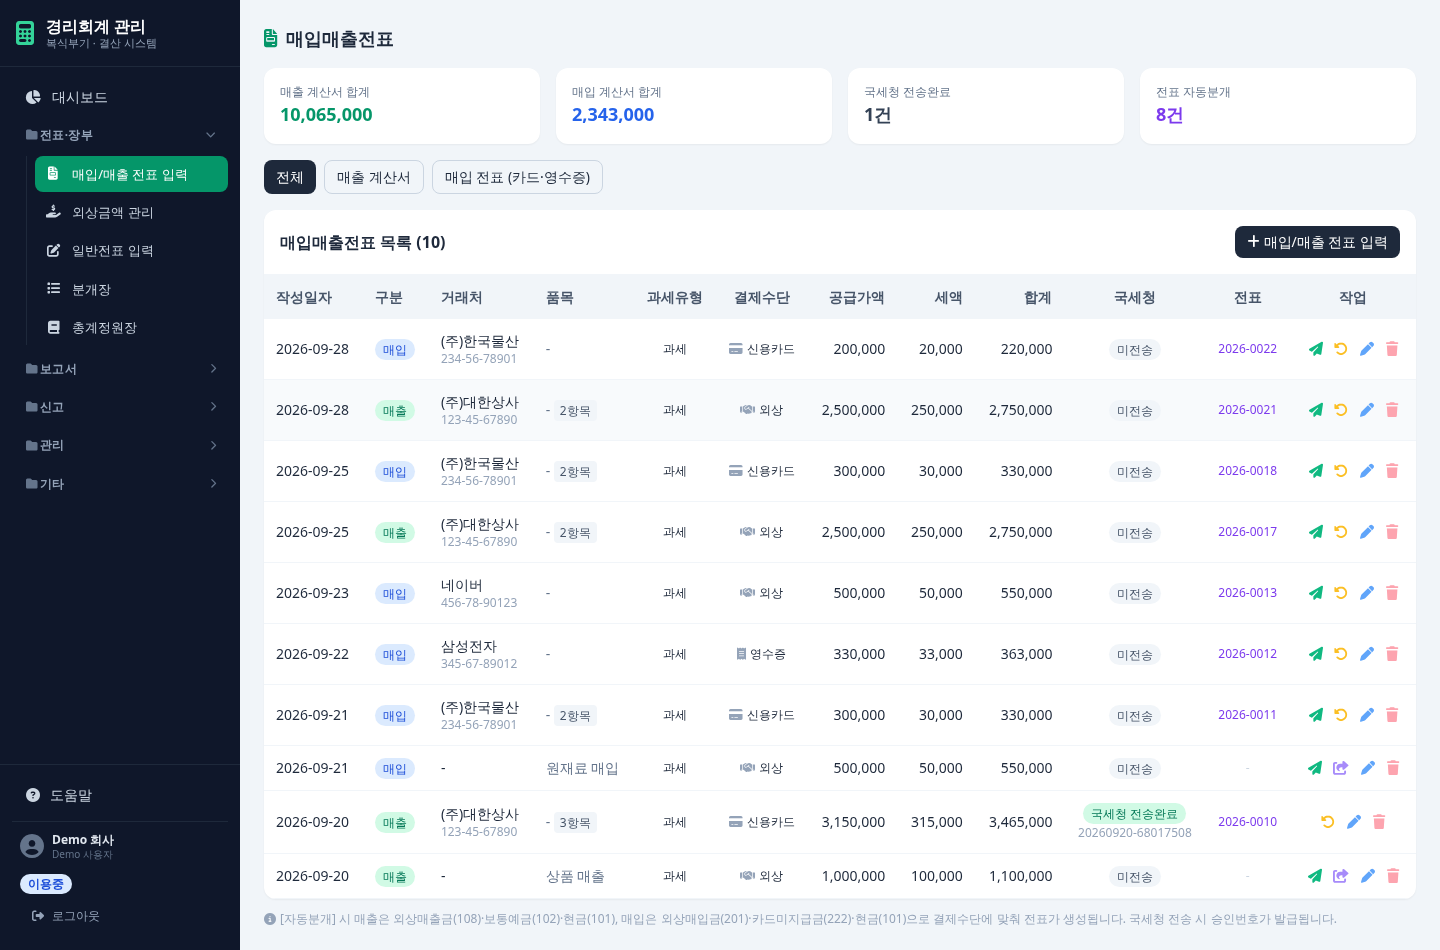Open voucher link 2026-0022
This screenshot has height=950, width=1440.
point(1247,349)
